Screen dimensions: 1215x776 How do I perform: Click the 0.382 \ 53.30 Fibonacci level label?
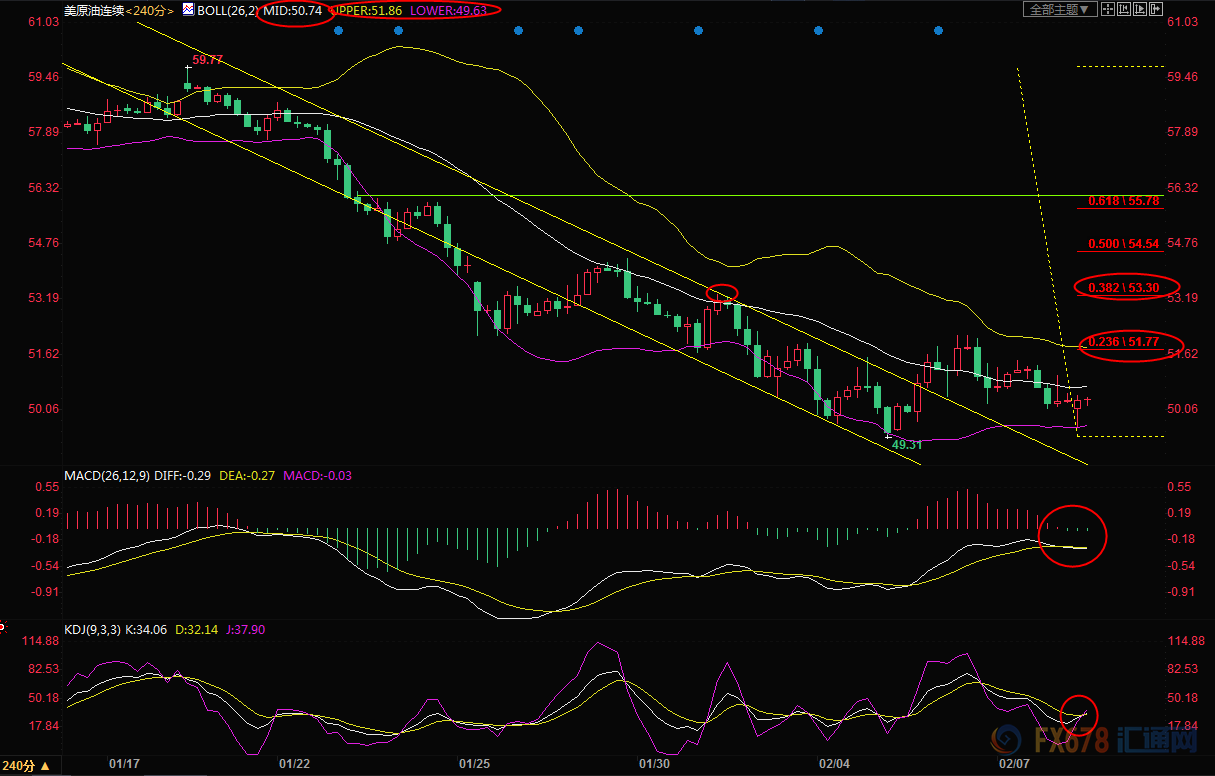(x=1124, y=287)
